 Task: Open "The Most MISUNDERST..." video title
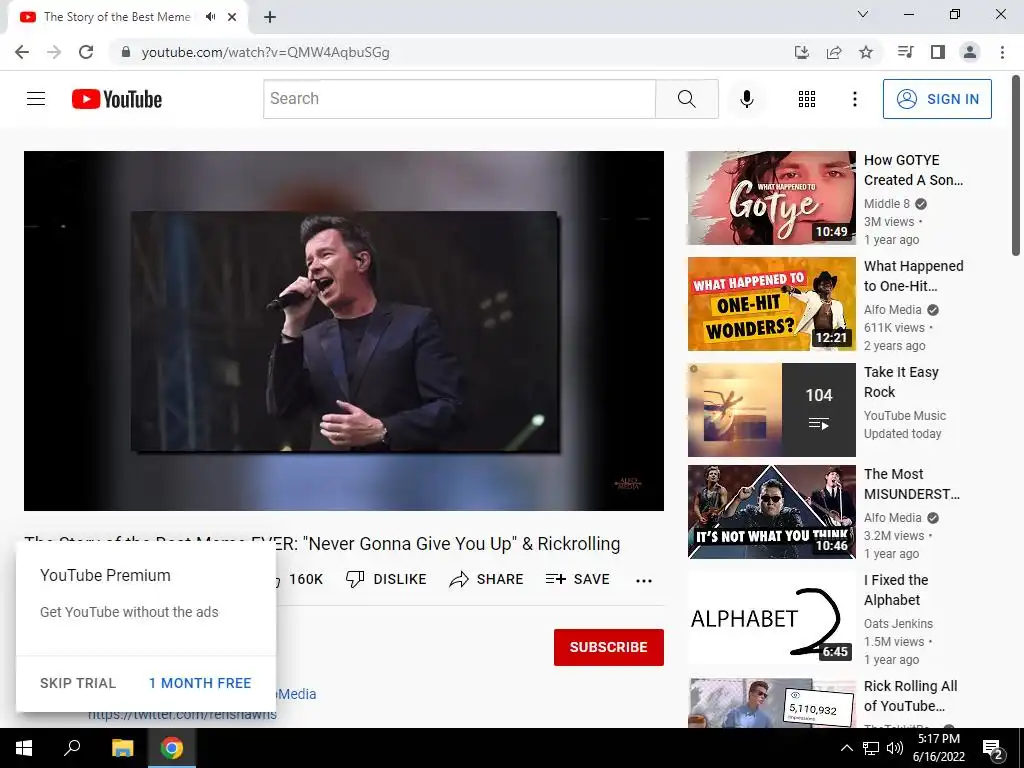click(x=912, y=484)
